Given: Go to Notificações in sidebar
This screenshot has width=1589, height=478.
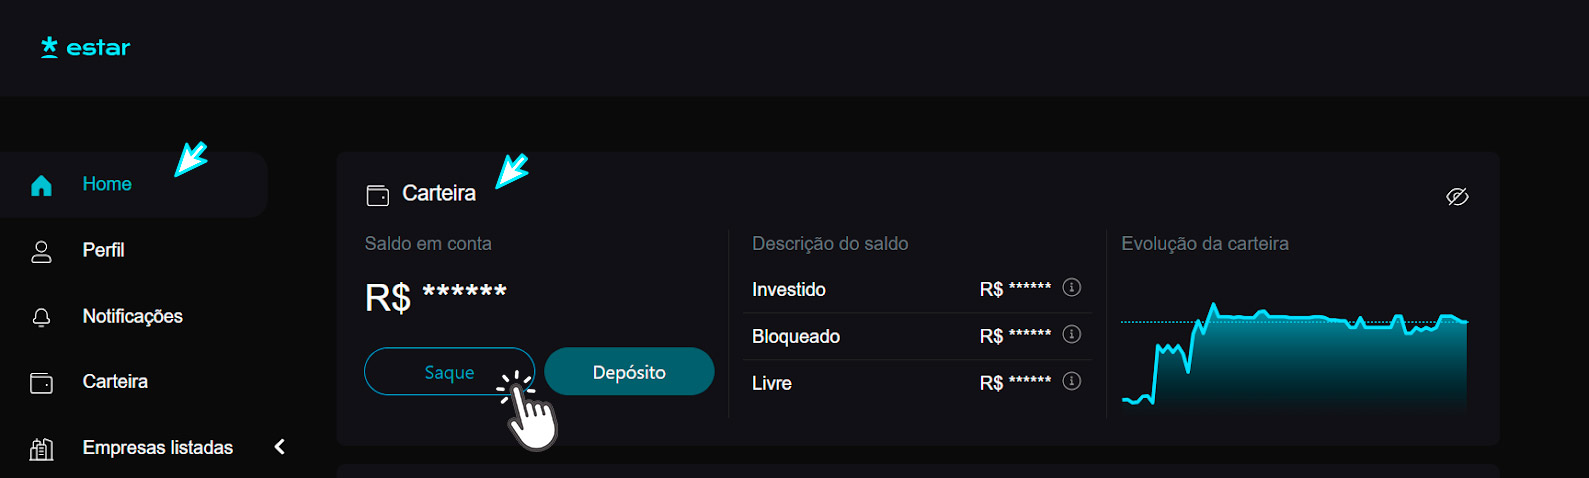Looking at the screenshot, I should click(x=134, y=316).
